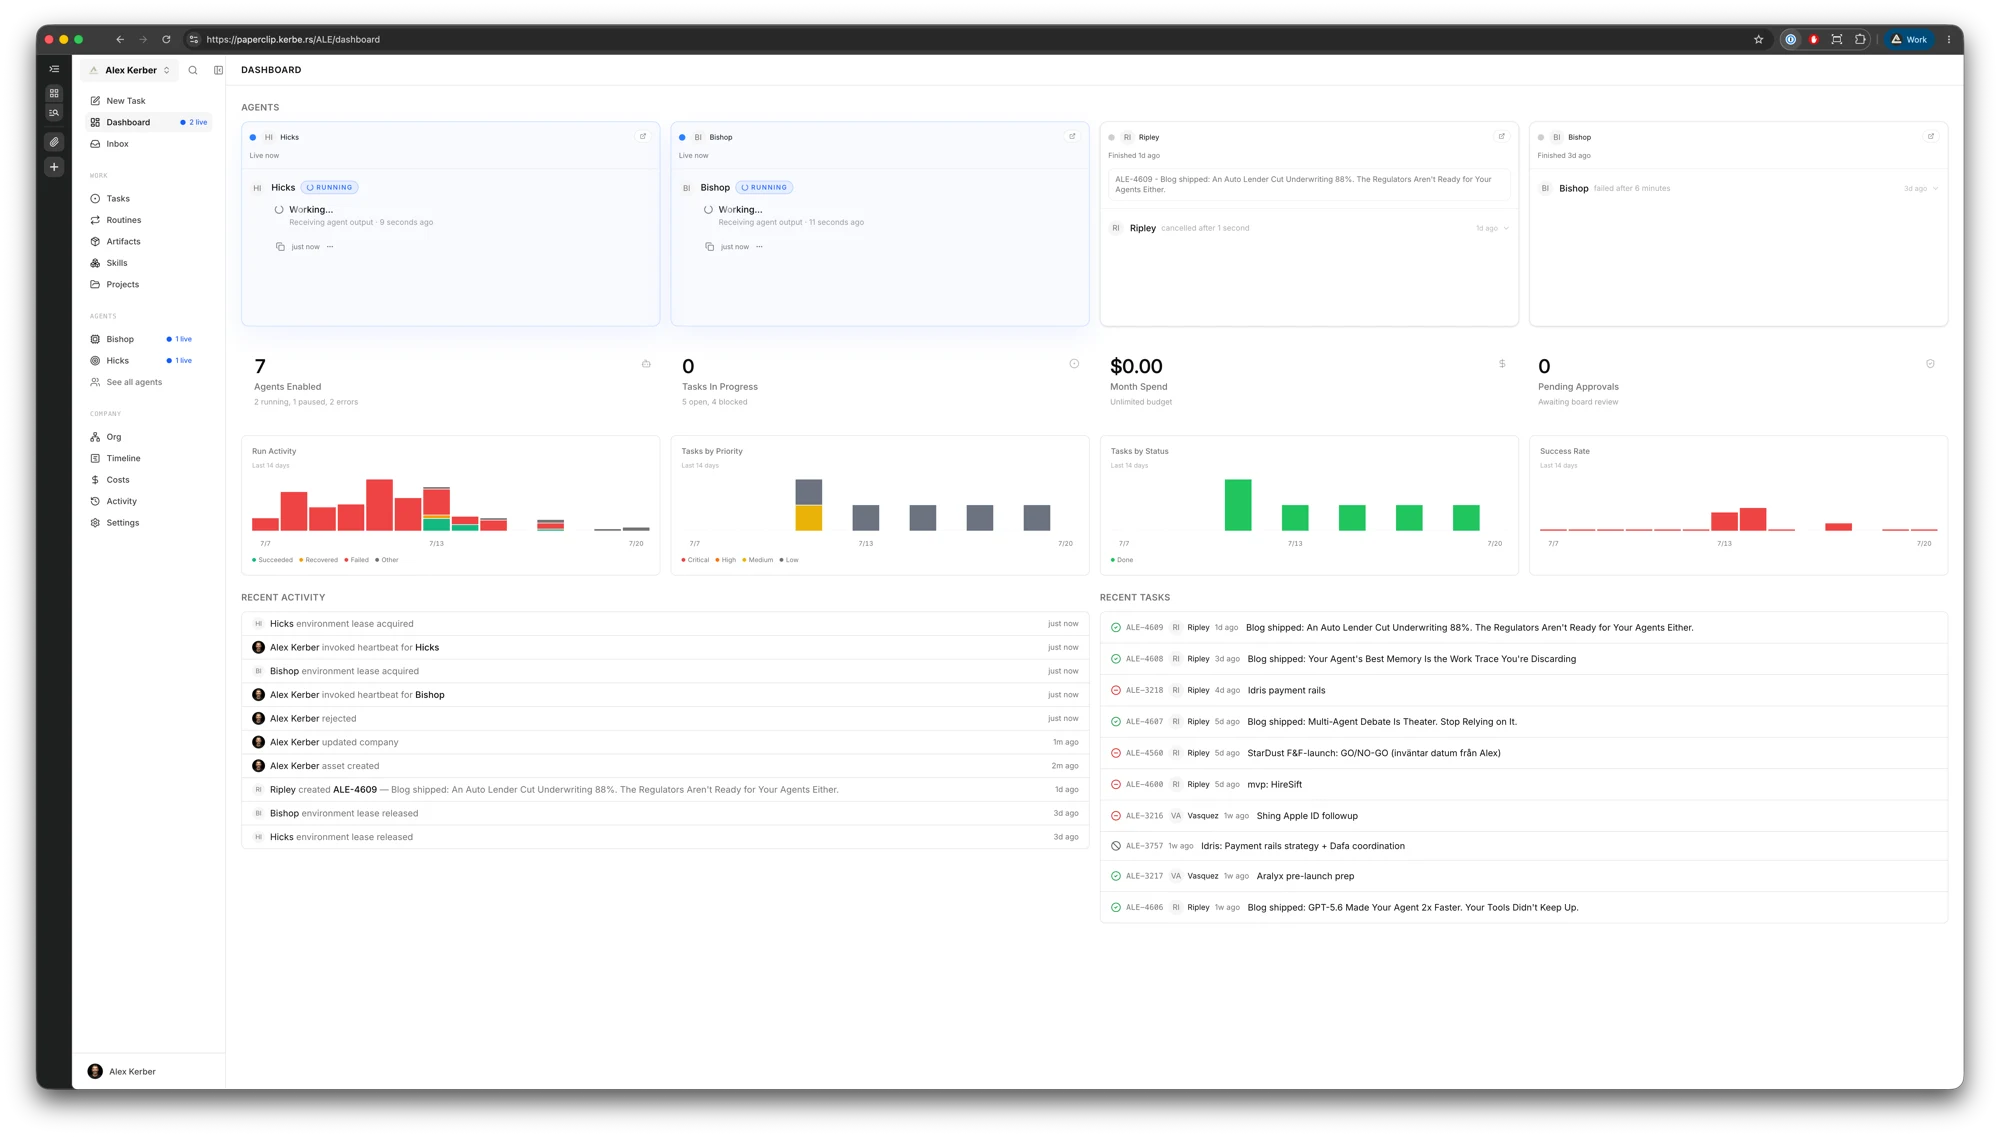This screenshot has height=1137, width=2000.
Task: Click Hicks RUNNING status badge
Action: pyautogui.click(x=330, y=187)
